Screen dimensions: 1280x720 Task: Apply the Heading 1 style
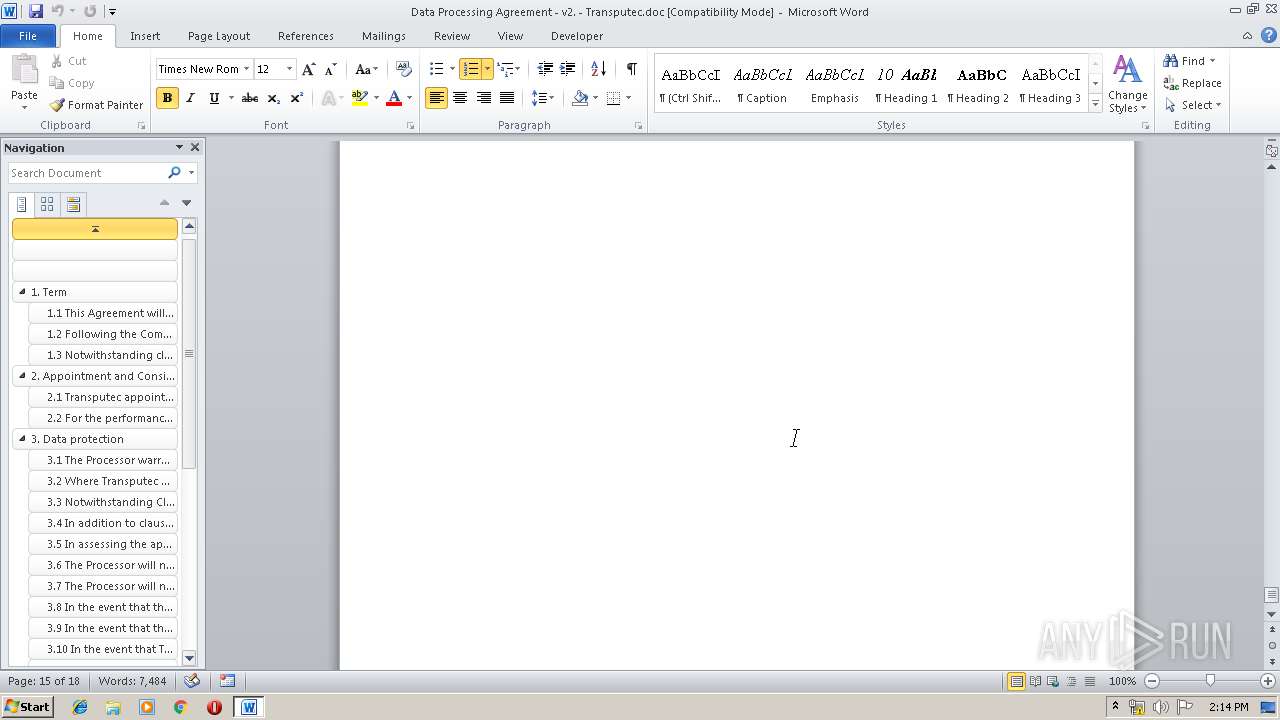906,85
